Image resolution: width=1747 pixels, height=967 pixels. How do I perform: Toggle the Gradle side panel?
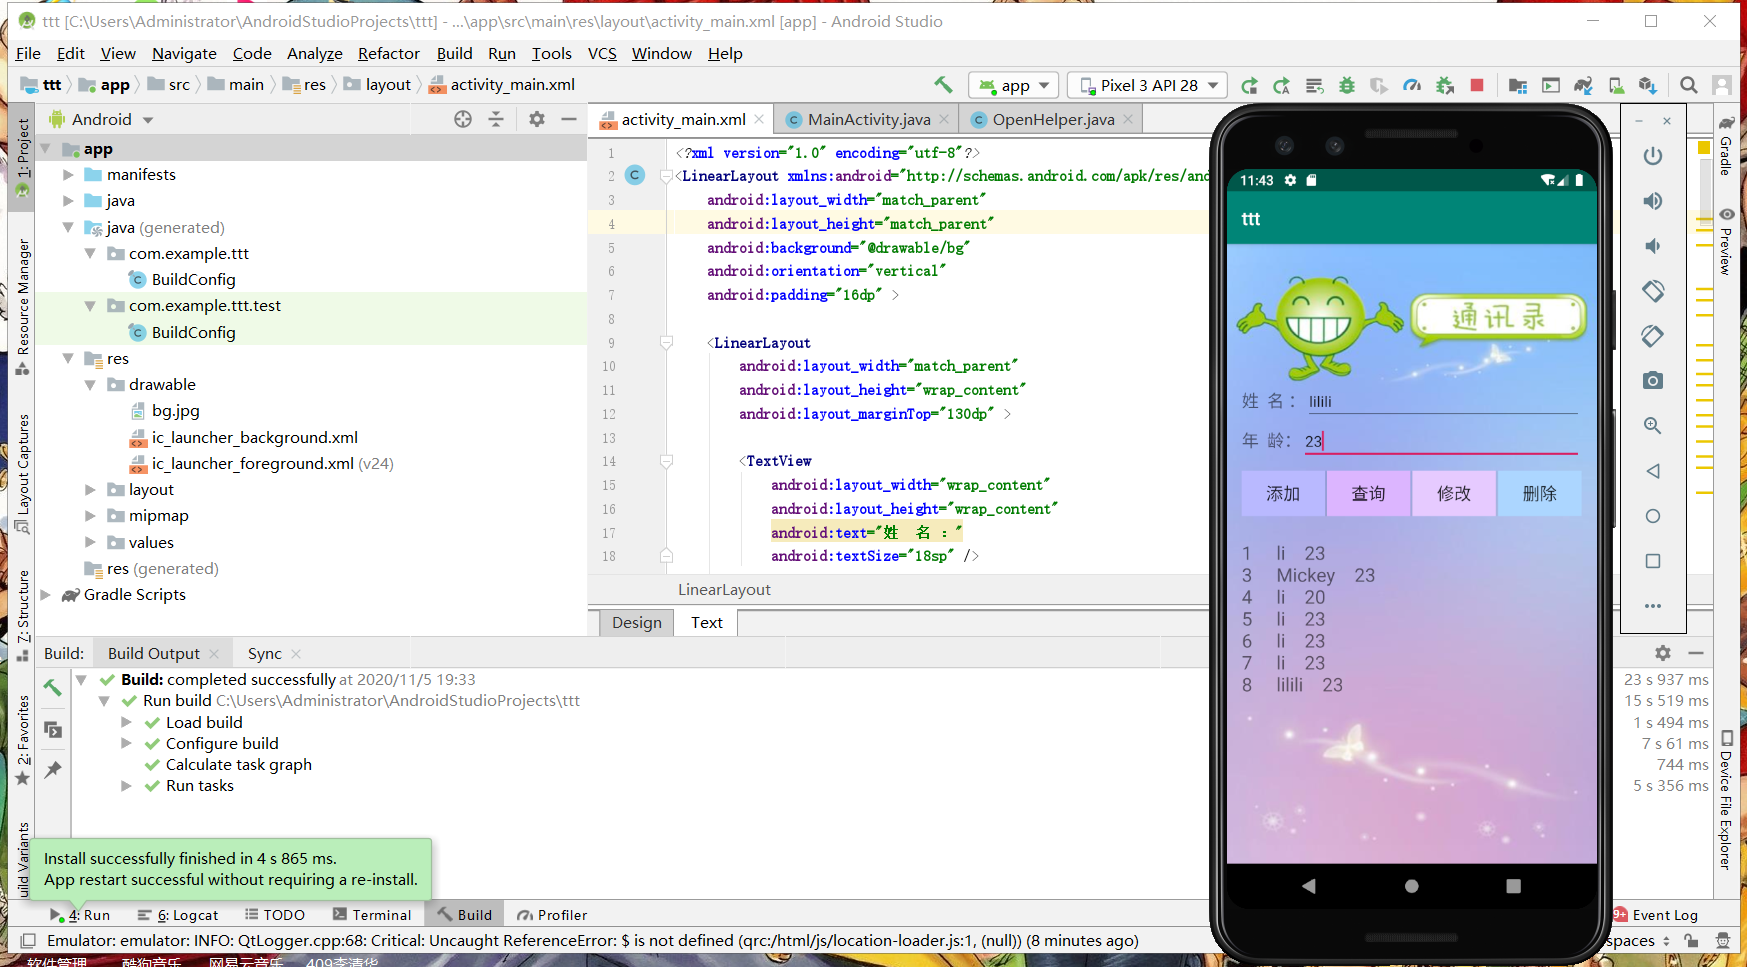click(x=1727, y=145)
